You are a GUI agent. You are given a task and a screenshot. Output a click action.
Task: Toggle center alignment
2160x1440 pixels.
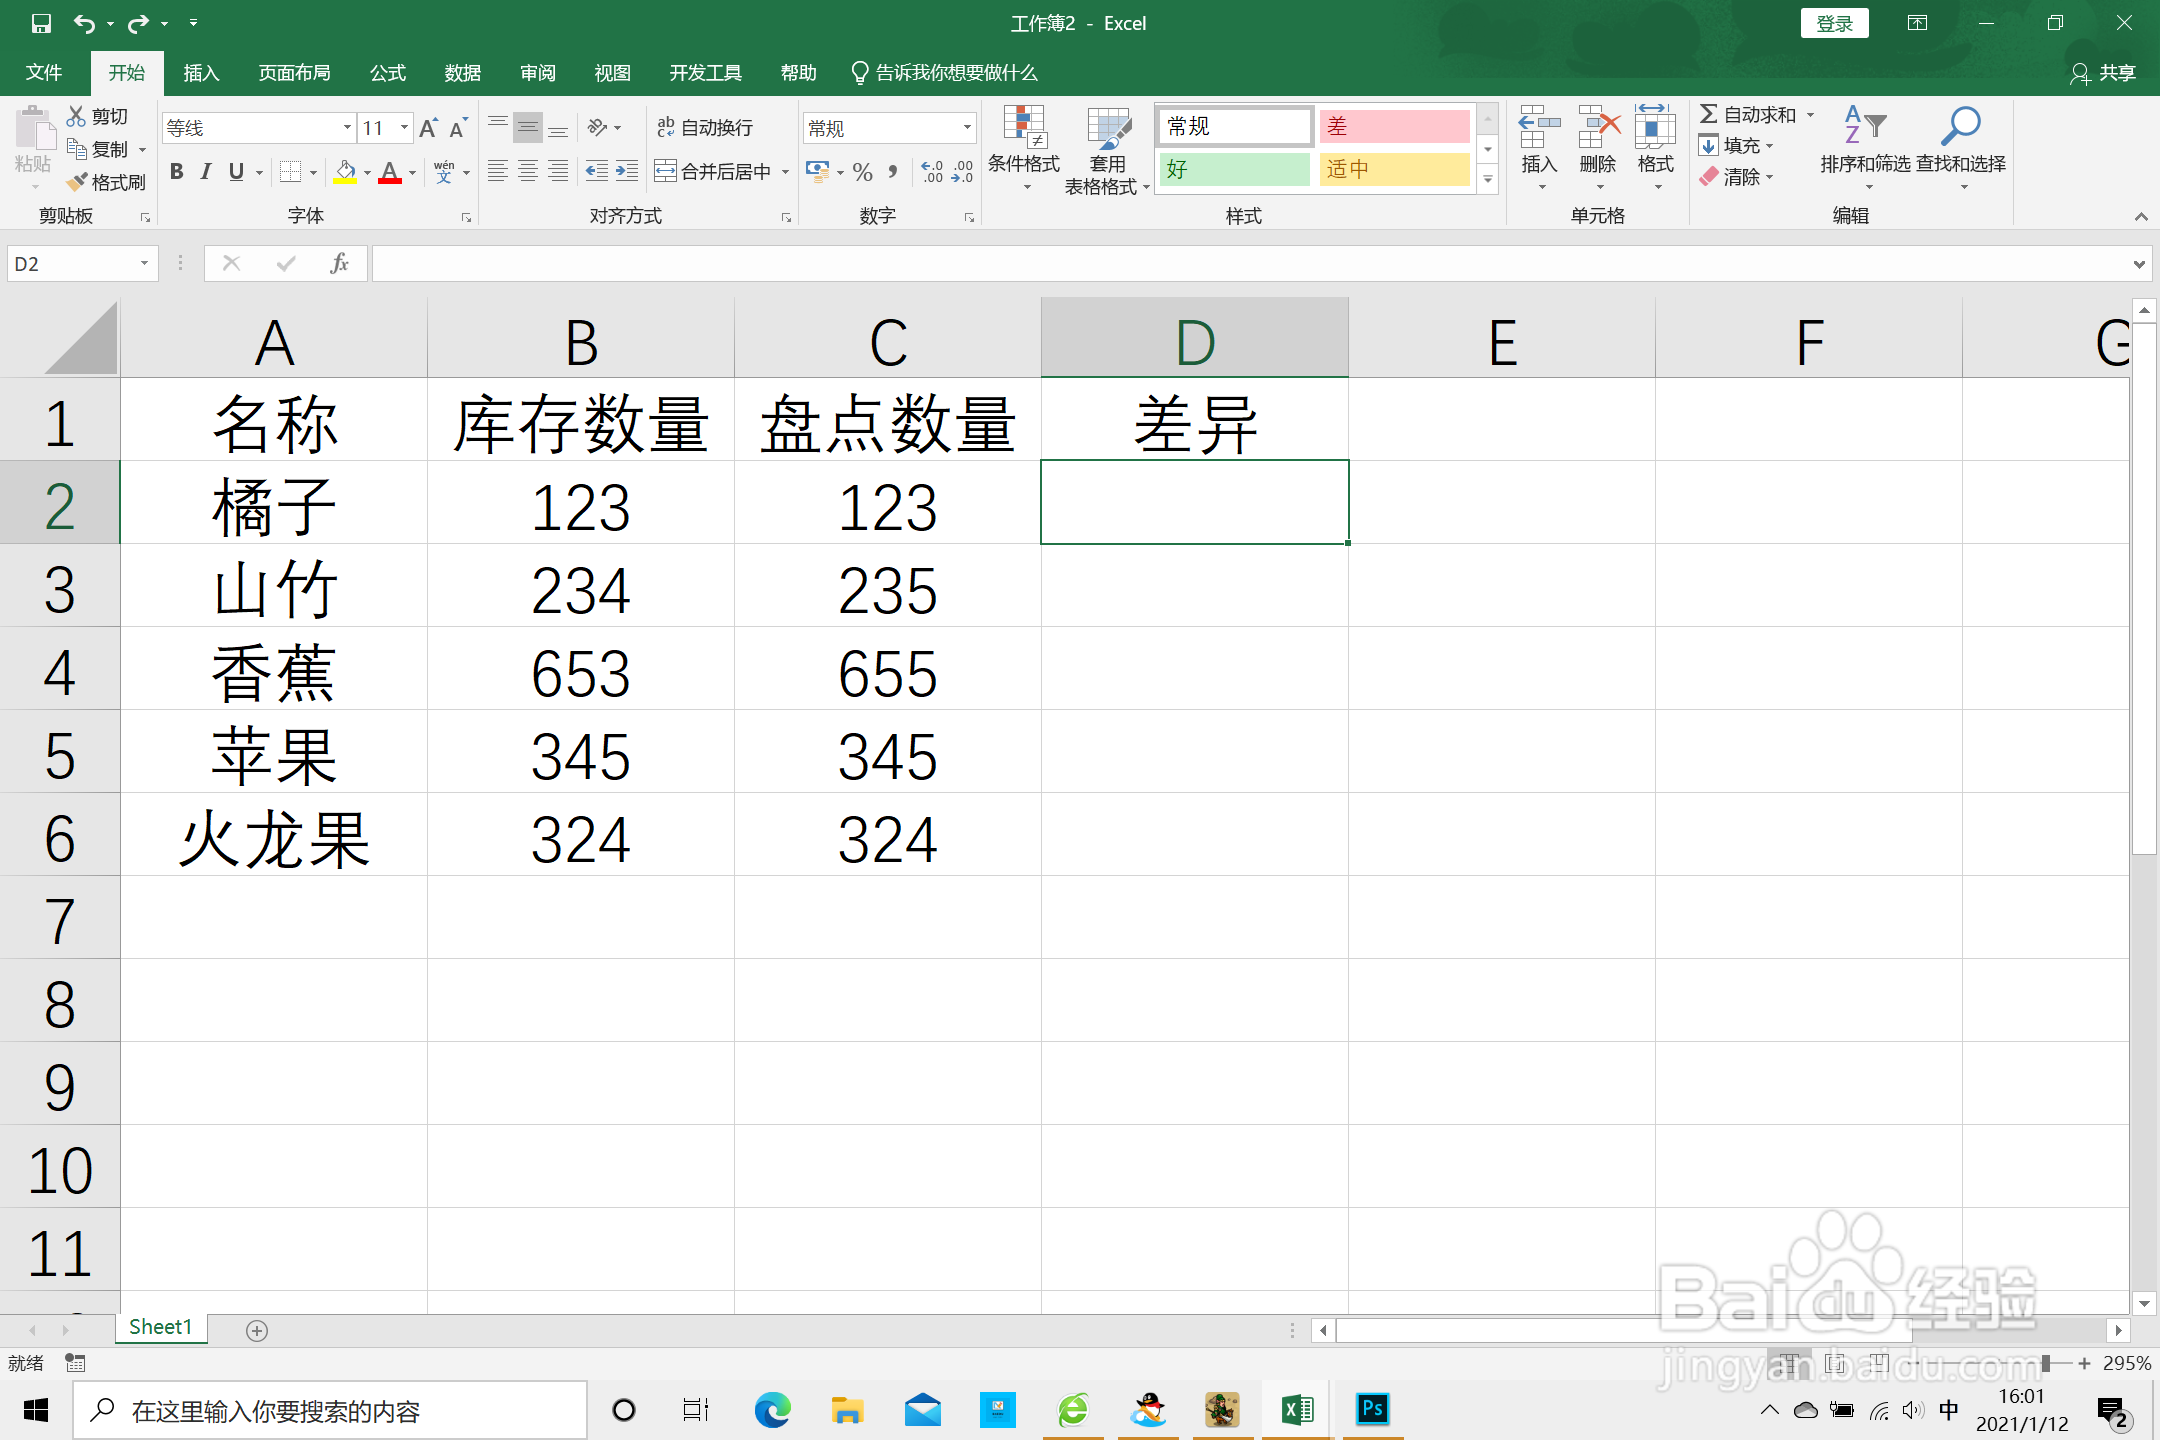coord(528,171)
